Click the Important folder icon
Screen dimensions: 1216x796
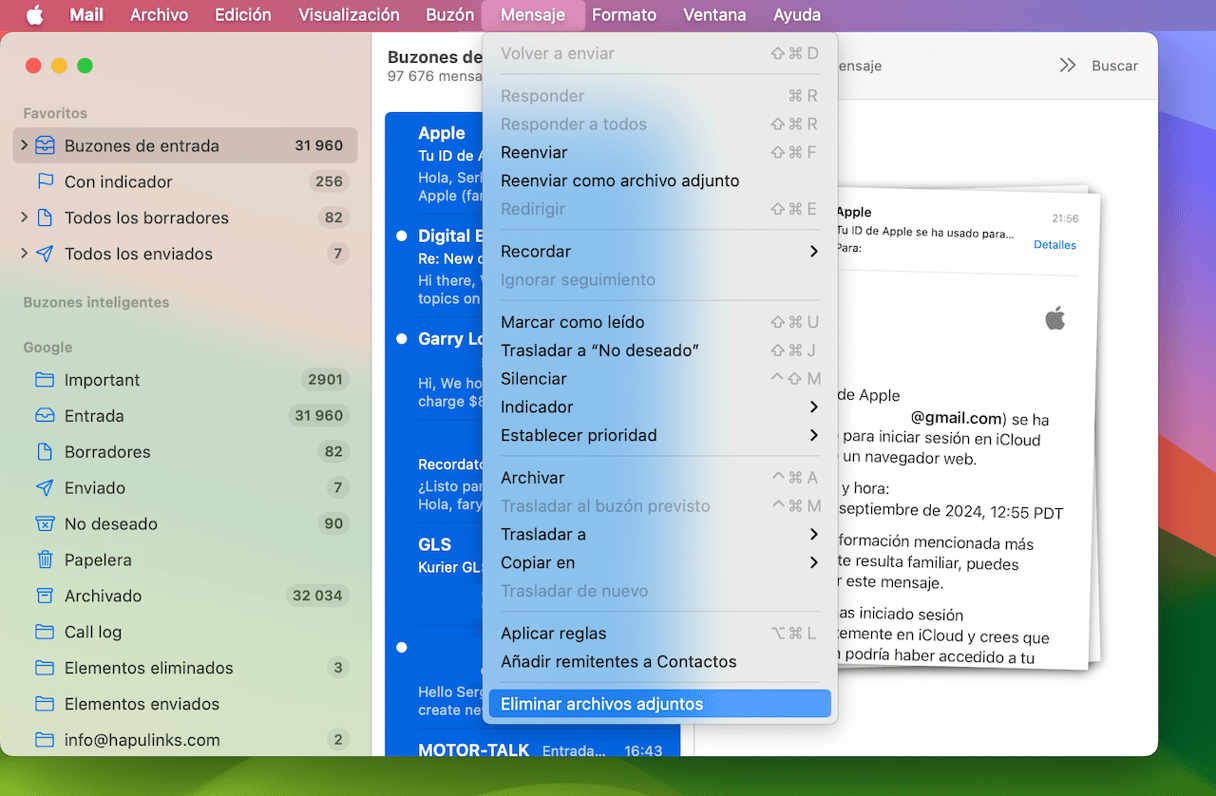pyautogui.click(x=44, y=380)
